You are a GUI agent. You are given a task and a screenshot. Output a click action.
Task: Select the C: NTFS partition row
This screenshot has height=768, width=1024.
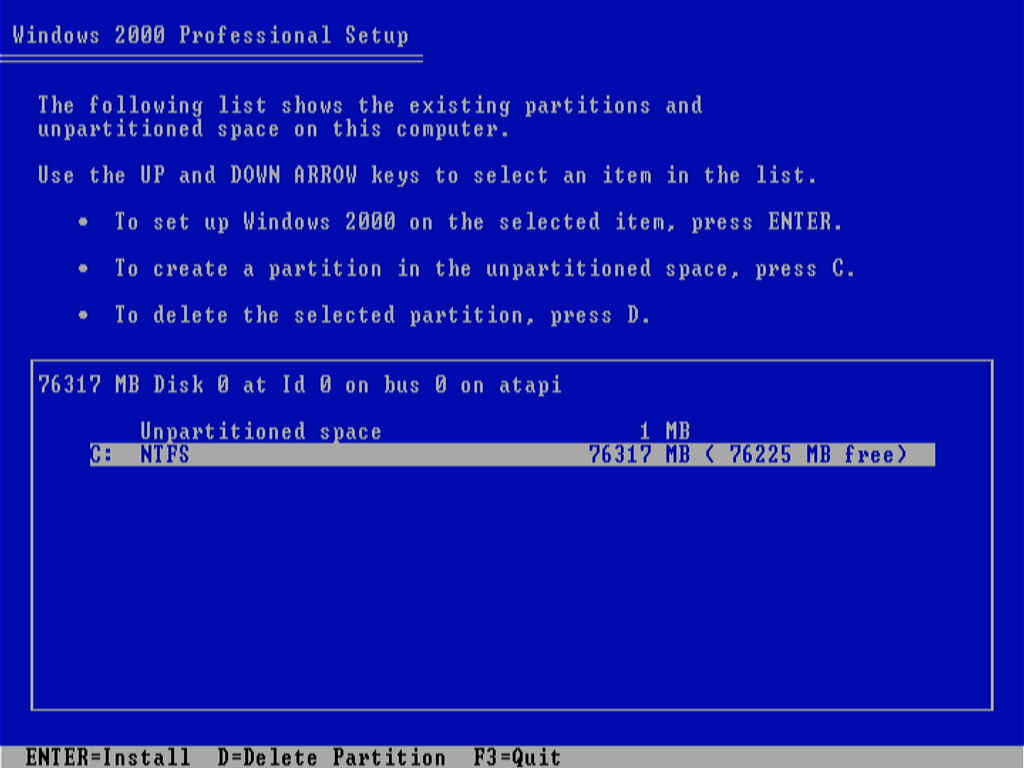[512, 455]
